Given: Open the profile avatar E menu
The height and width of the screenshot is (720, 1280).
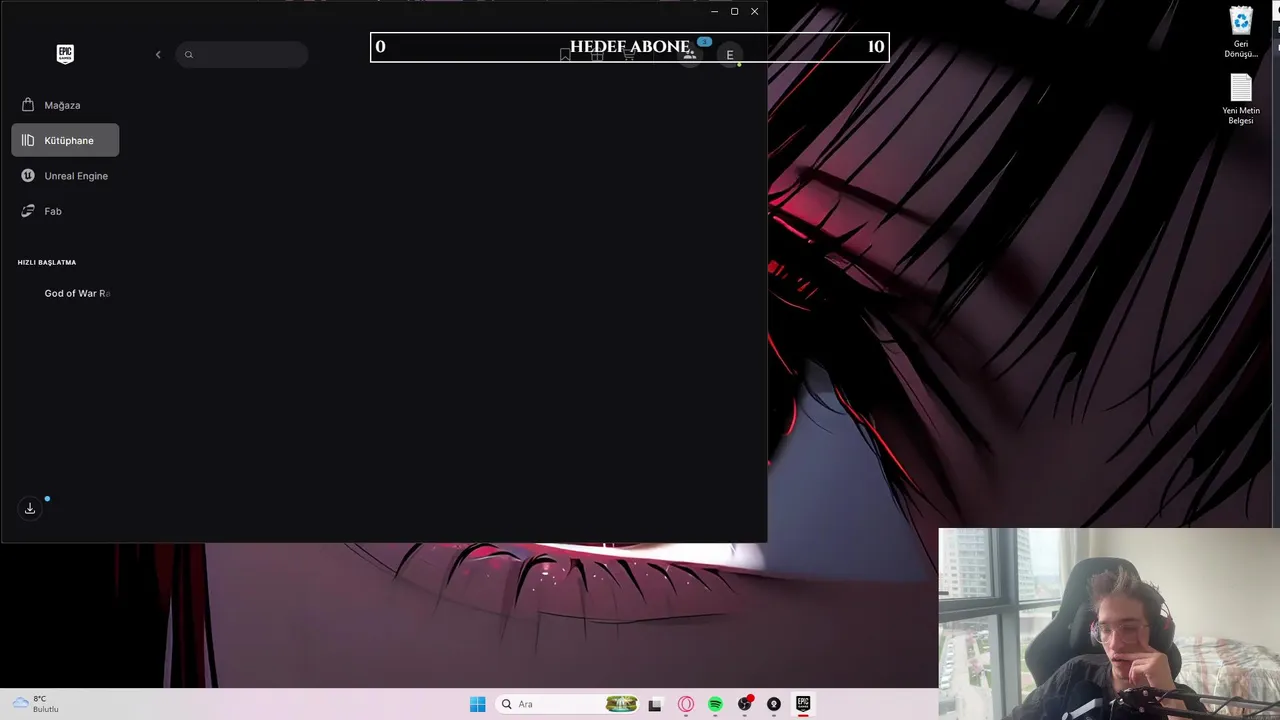Looking at the screenshot, I should 730,55.
